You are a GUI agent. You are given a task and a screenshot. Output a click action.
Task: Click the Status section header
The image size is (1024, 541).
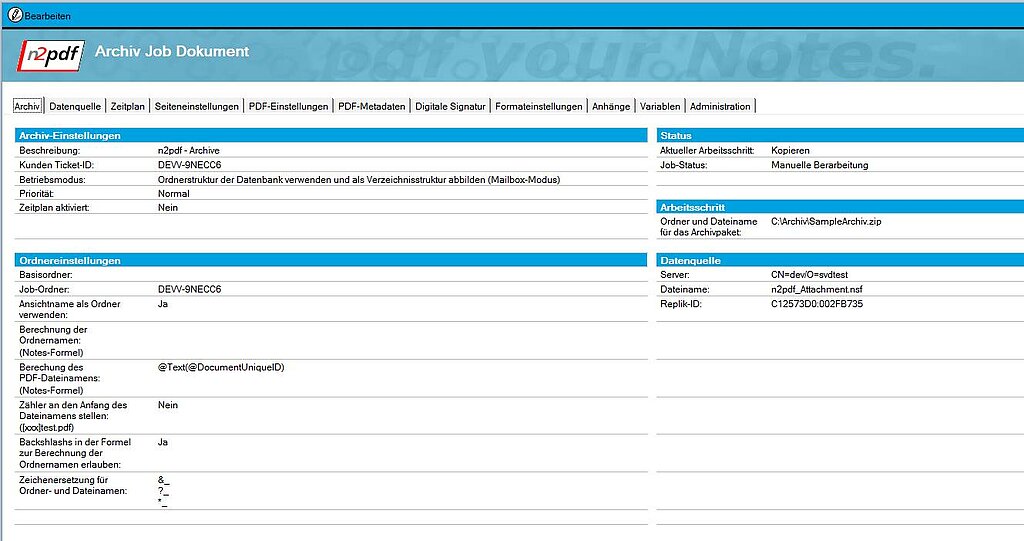coord(840,135)
